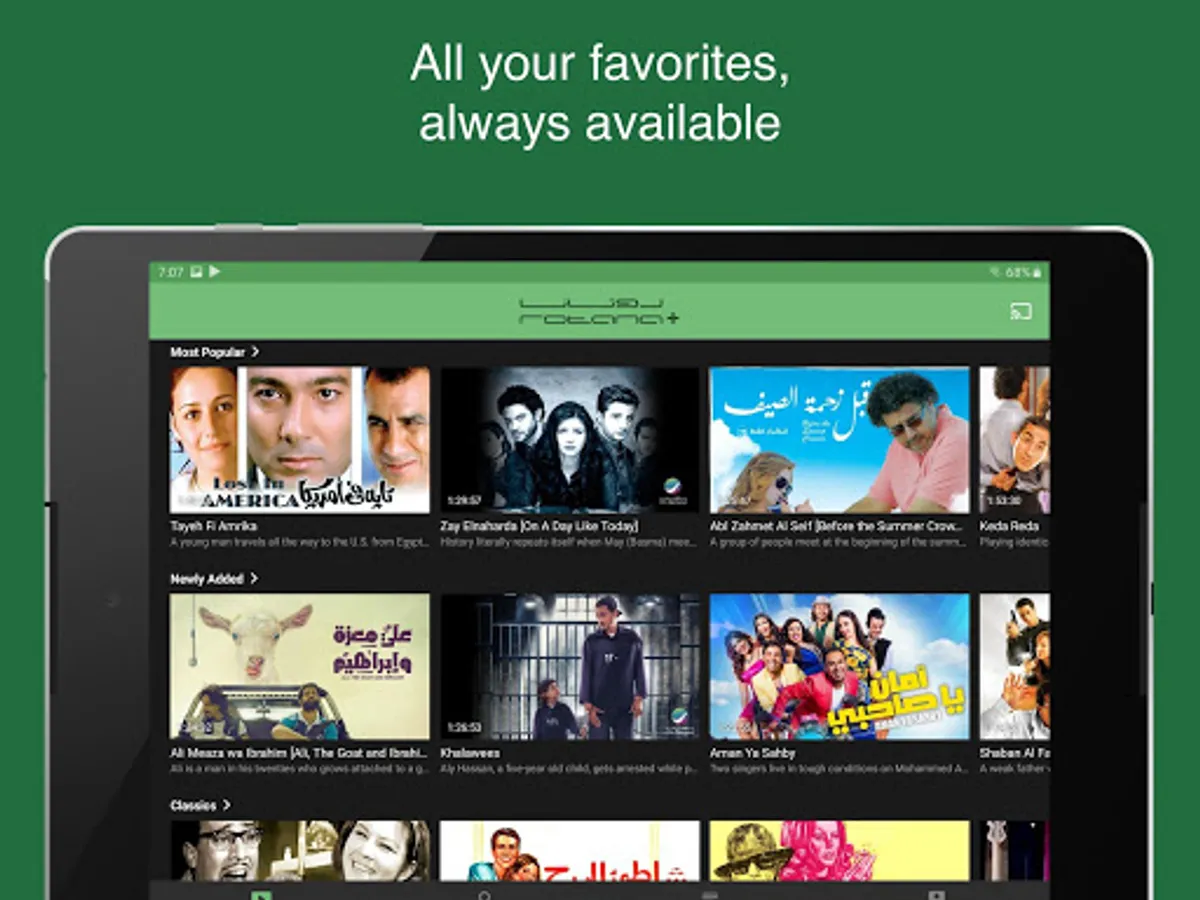1200x900 pixels.
Task: Click description 'A young man travels all the way'
Action: pyautogui.click(x=299, y=542)
